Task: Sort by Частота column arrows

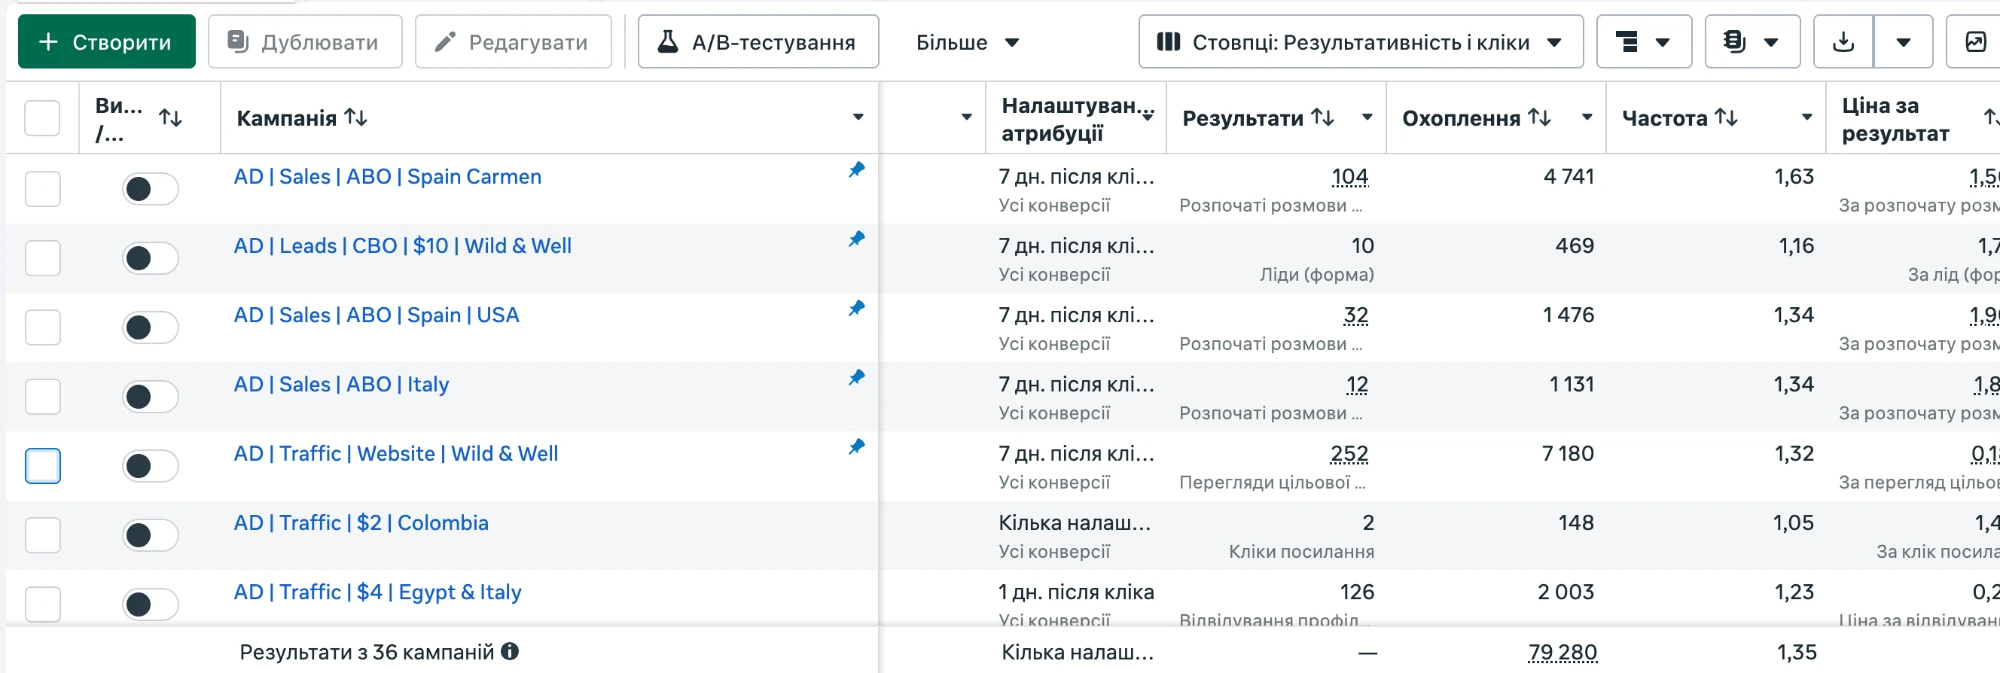Action: (x=1726, y=117)
